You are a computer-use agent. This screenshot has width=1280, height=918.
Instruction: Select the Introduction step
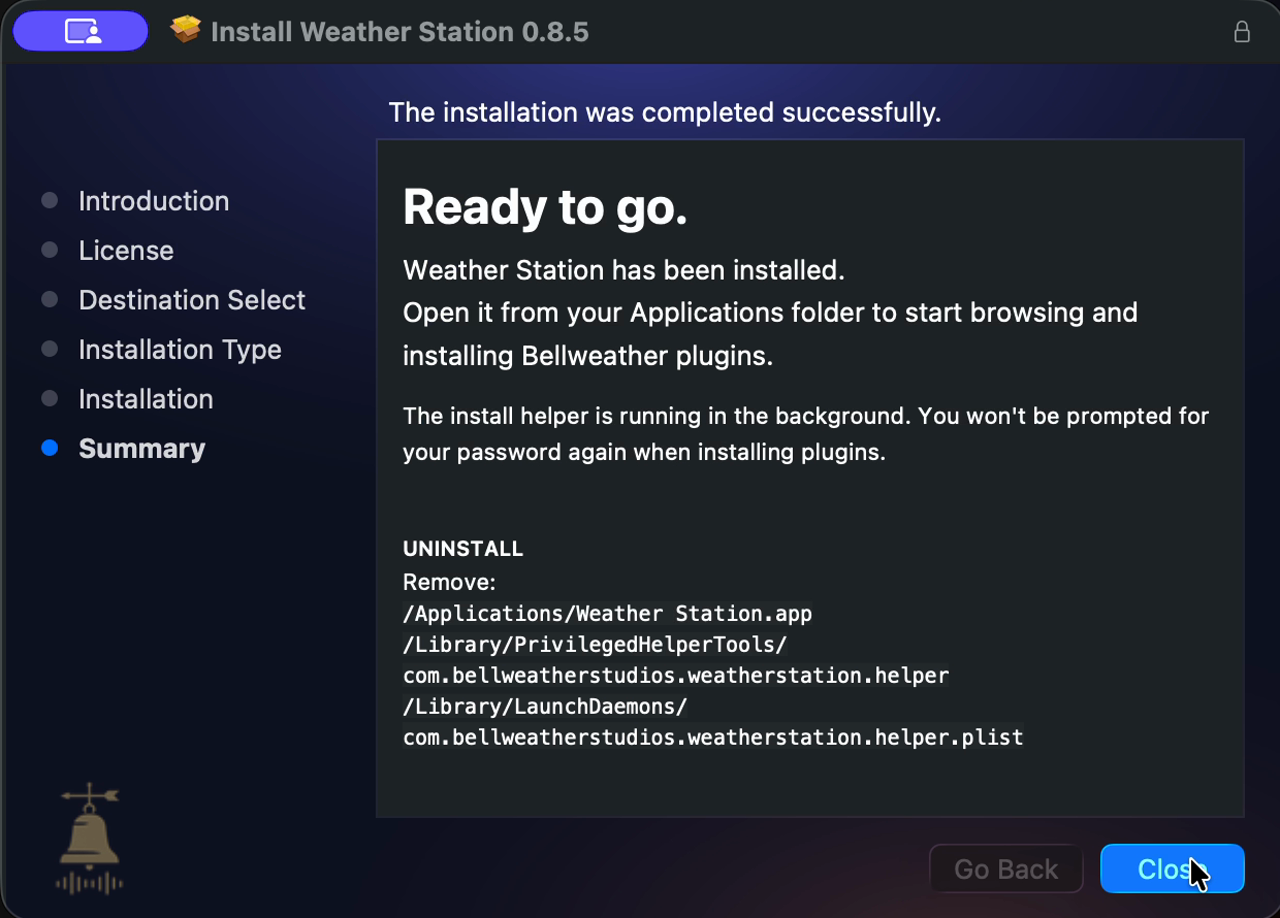[x=153, y=201]
